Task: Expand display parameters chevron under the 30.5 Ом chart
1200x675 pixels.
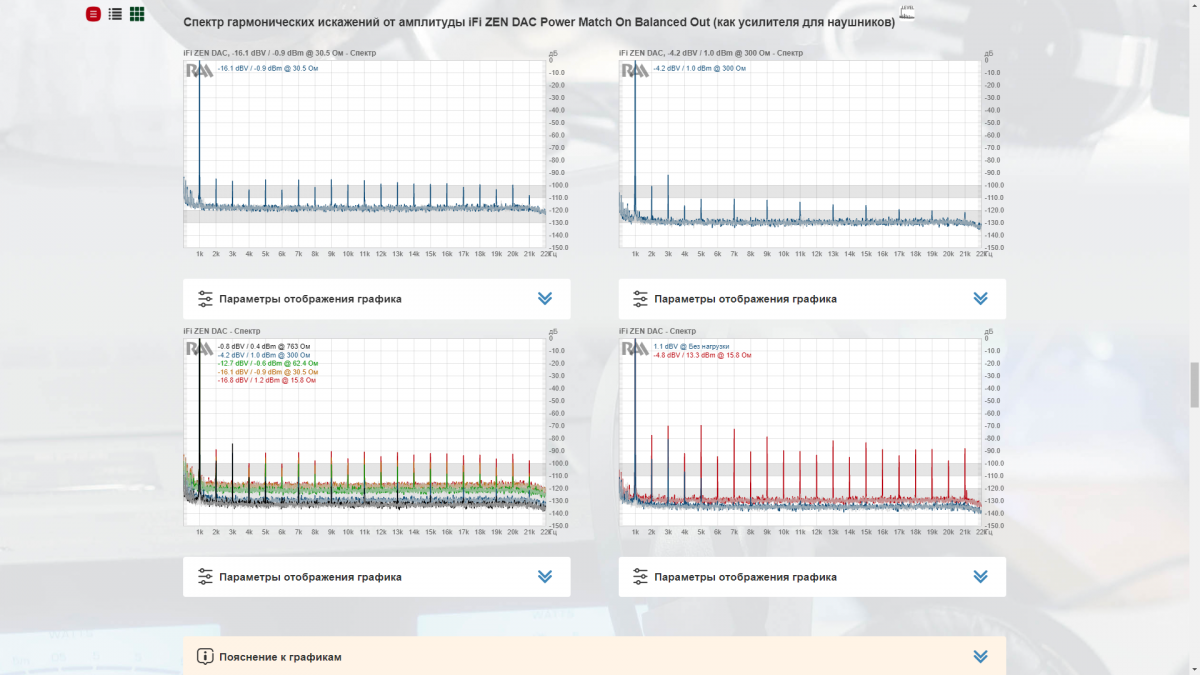Action: (x=545, y=298)
